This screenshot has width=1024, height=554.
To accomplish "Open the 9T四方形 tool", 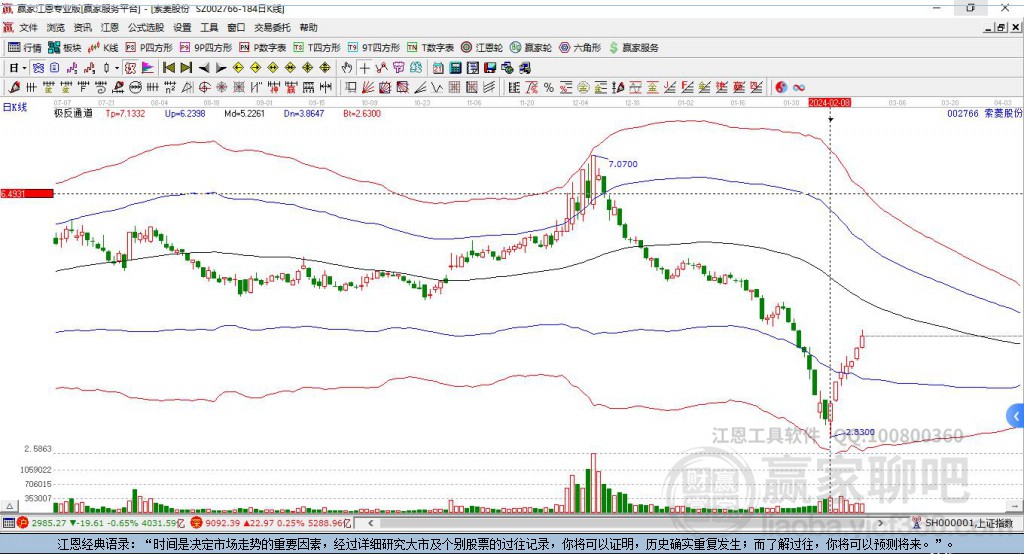I will tap(374, 48).
